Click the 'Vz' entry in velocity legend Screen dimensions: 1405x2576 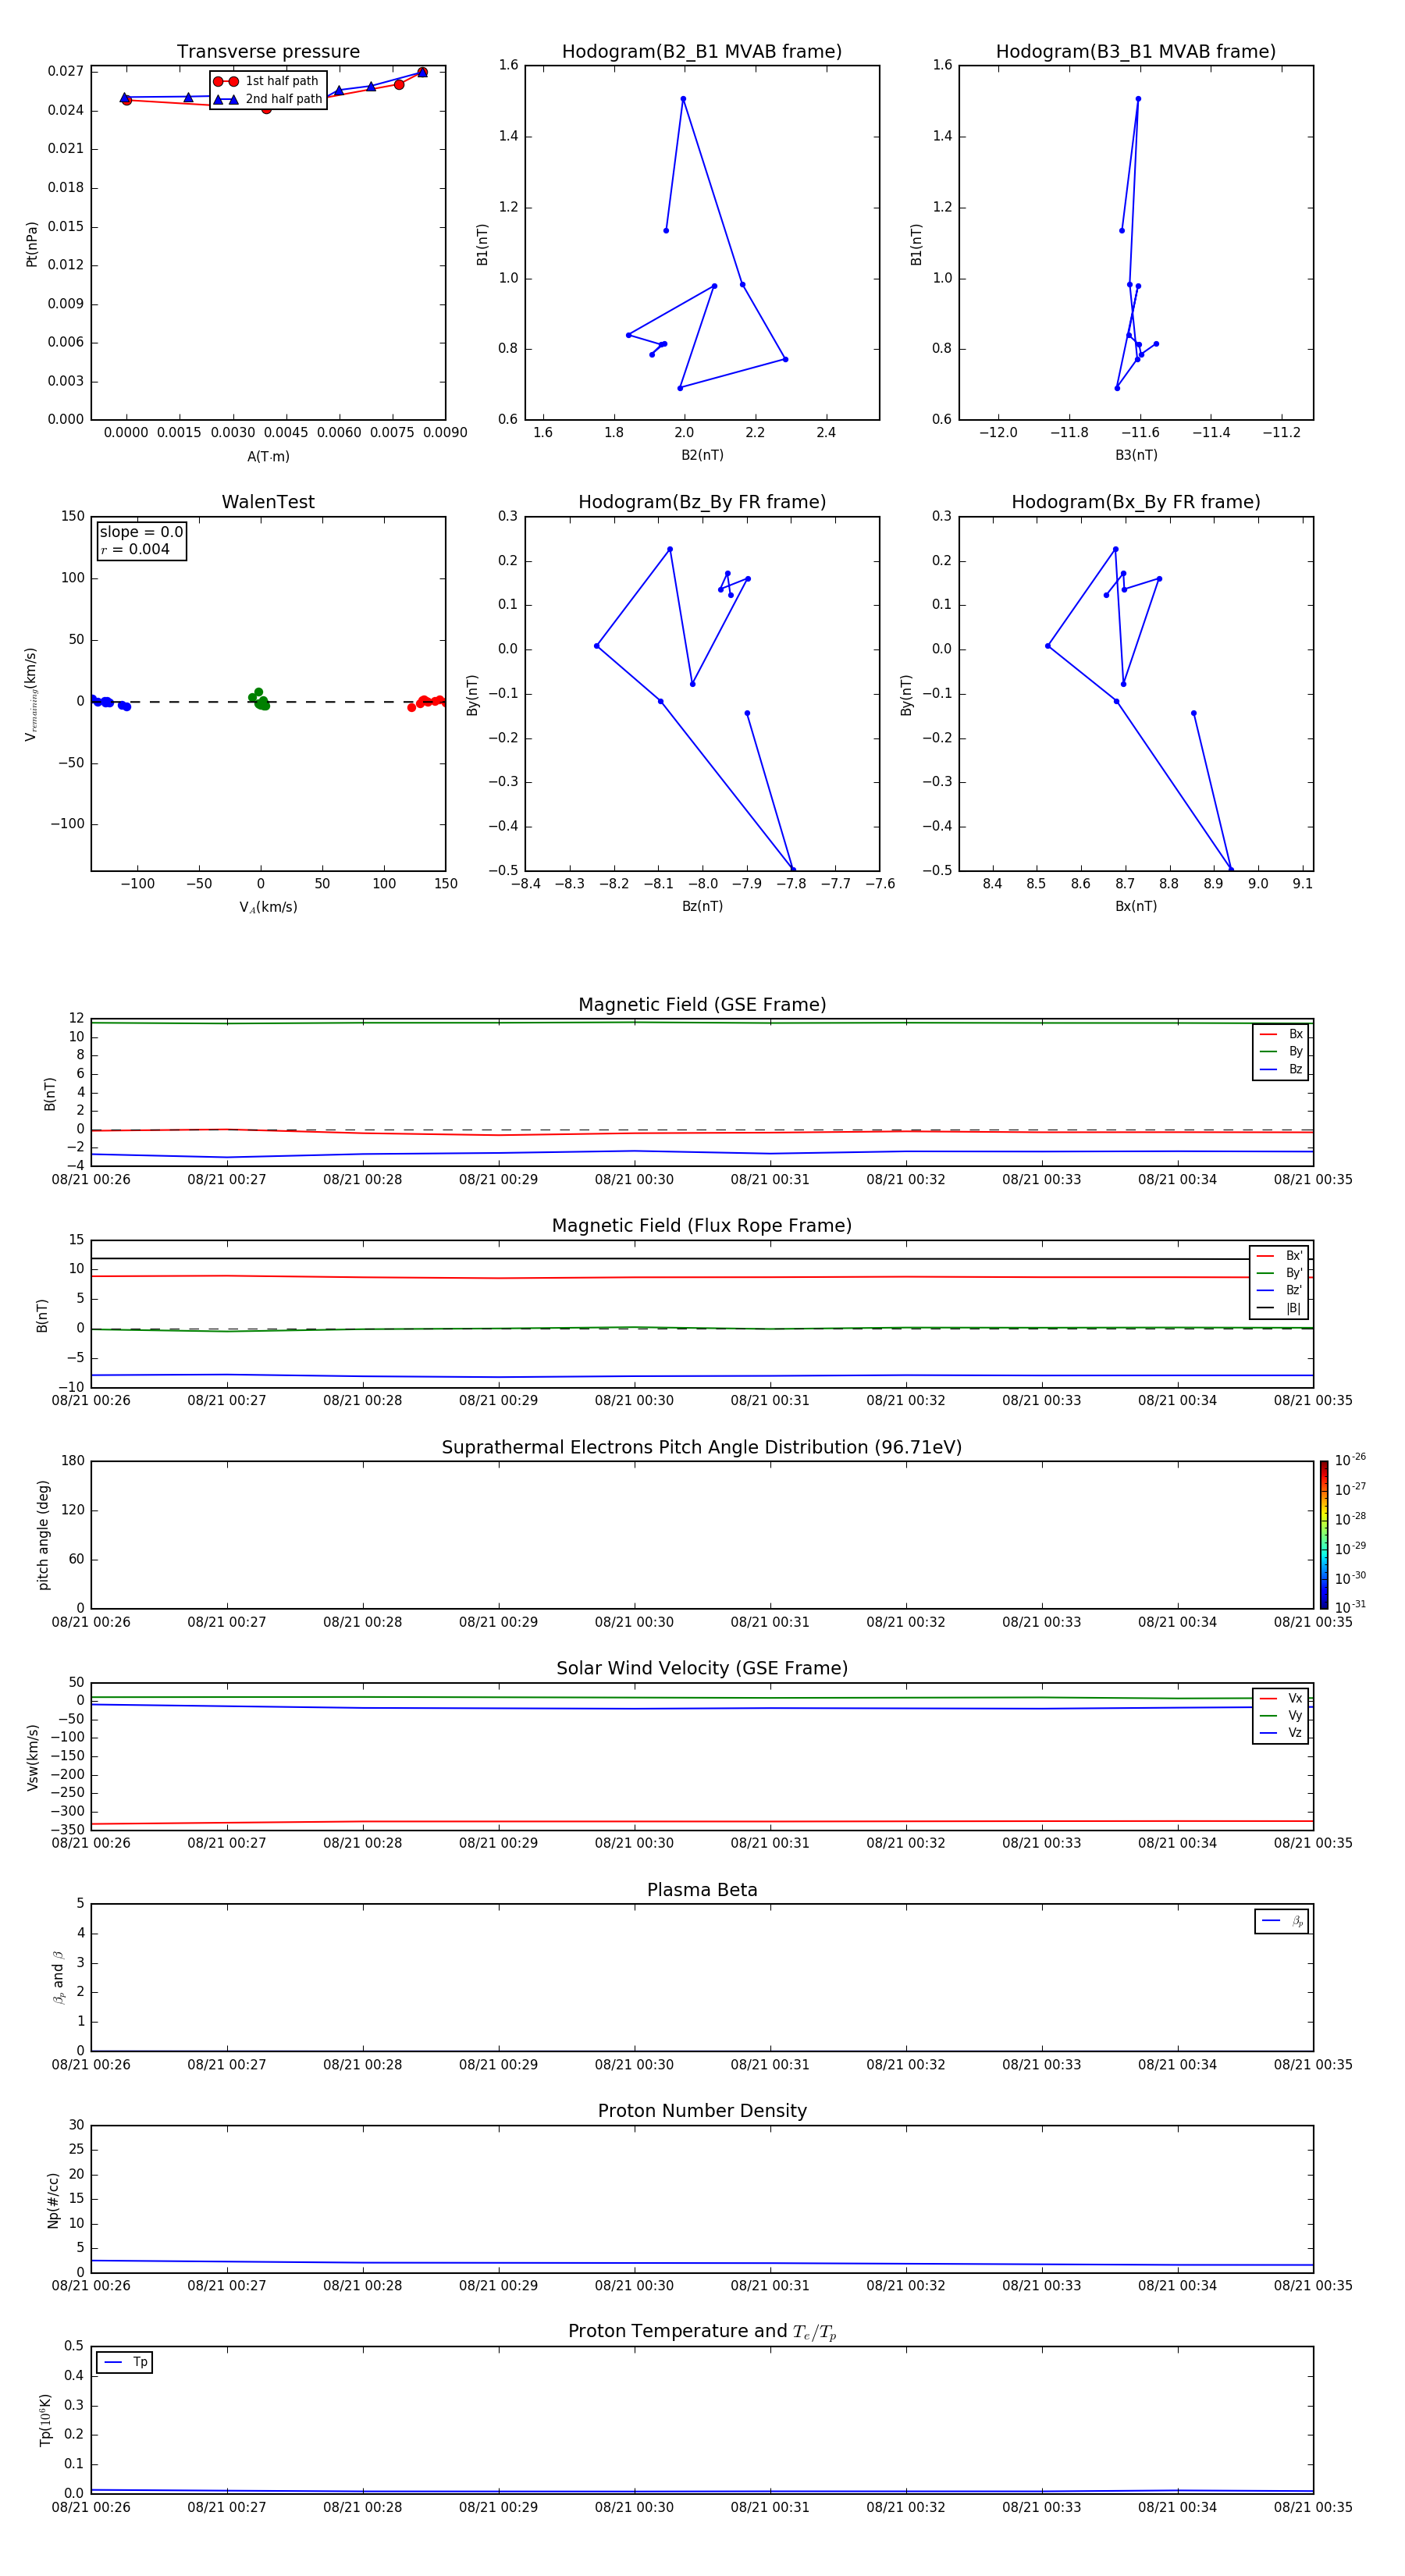1281,1732
